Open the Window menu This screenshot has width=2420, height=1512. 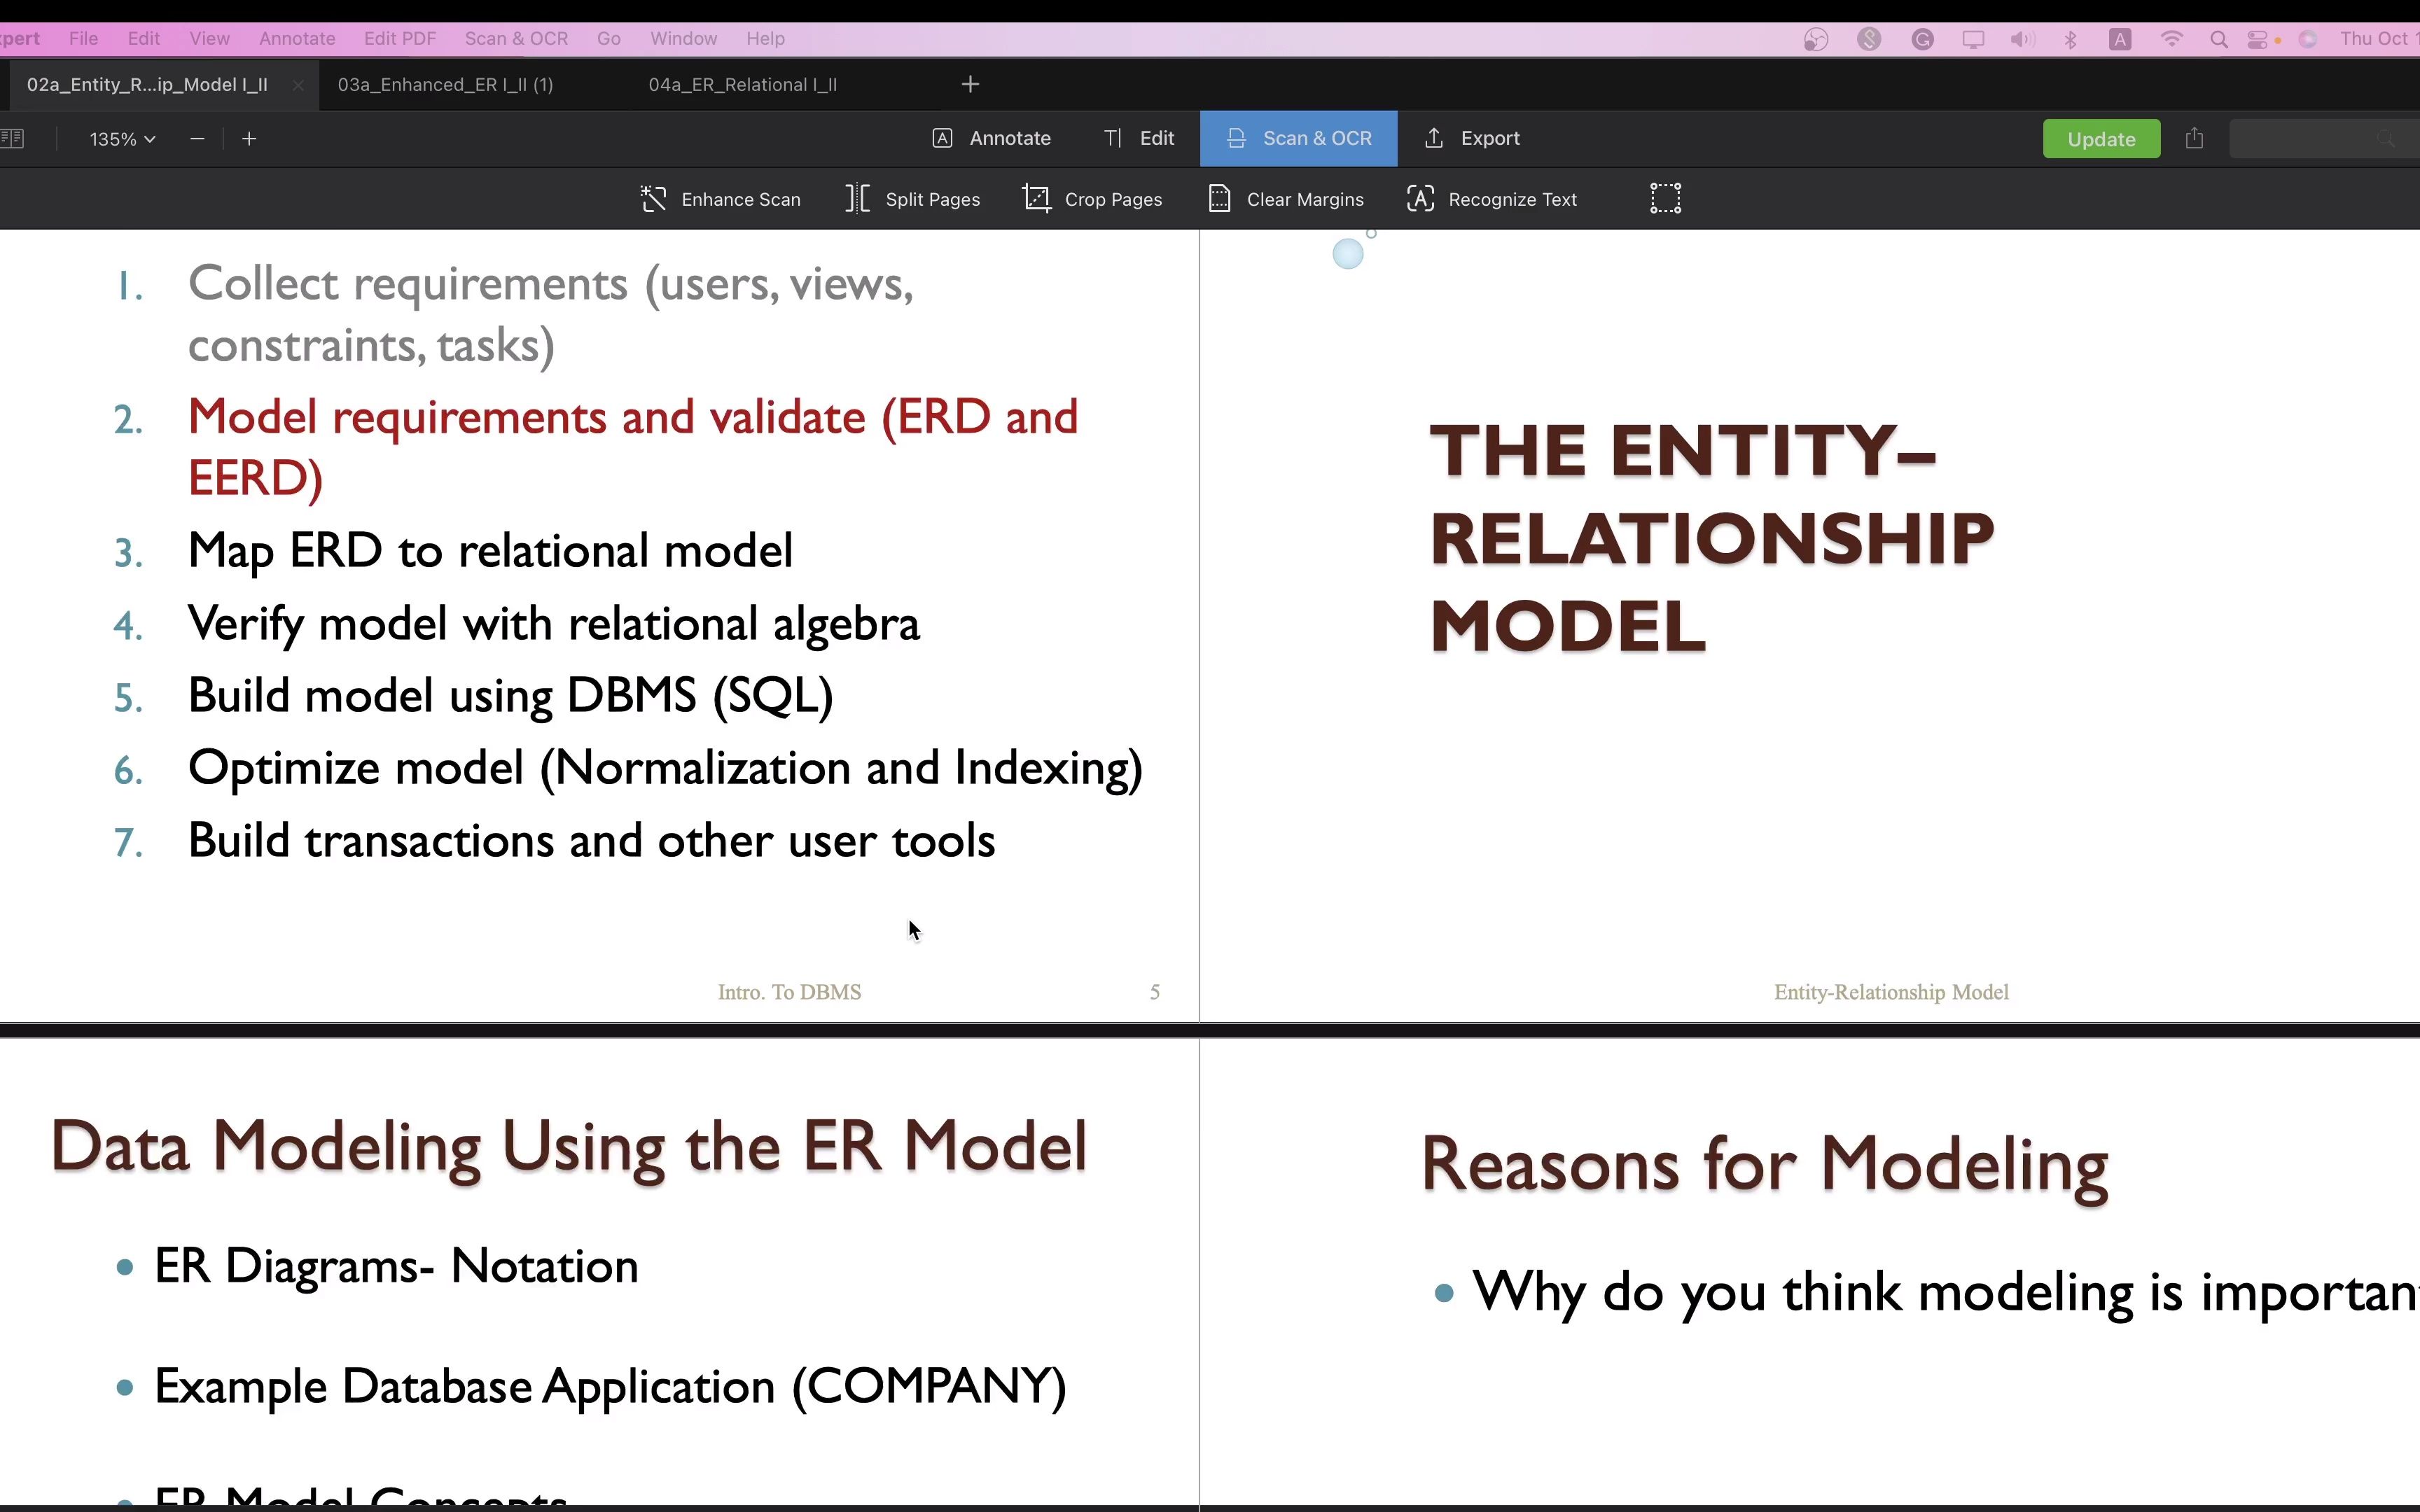tap(684, 39)
